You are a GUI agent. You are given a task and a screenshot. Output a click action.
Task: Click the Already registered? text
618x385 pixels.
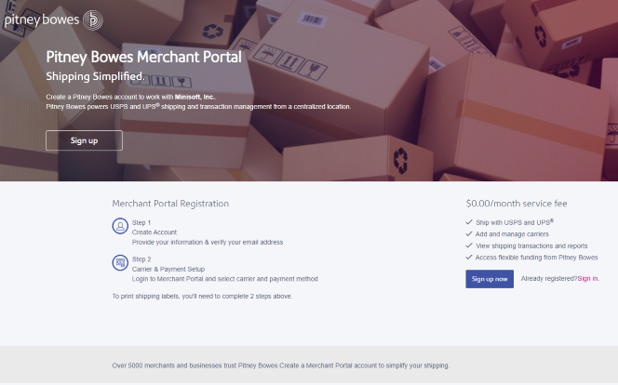click(x=549, y=279)
